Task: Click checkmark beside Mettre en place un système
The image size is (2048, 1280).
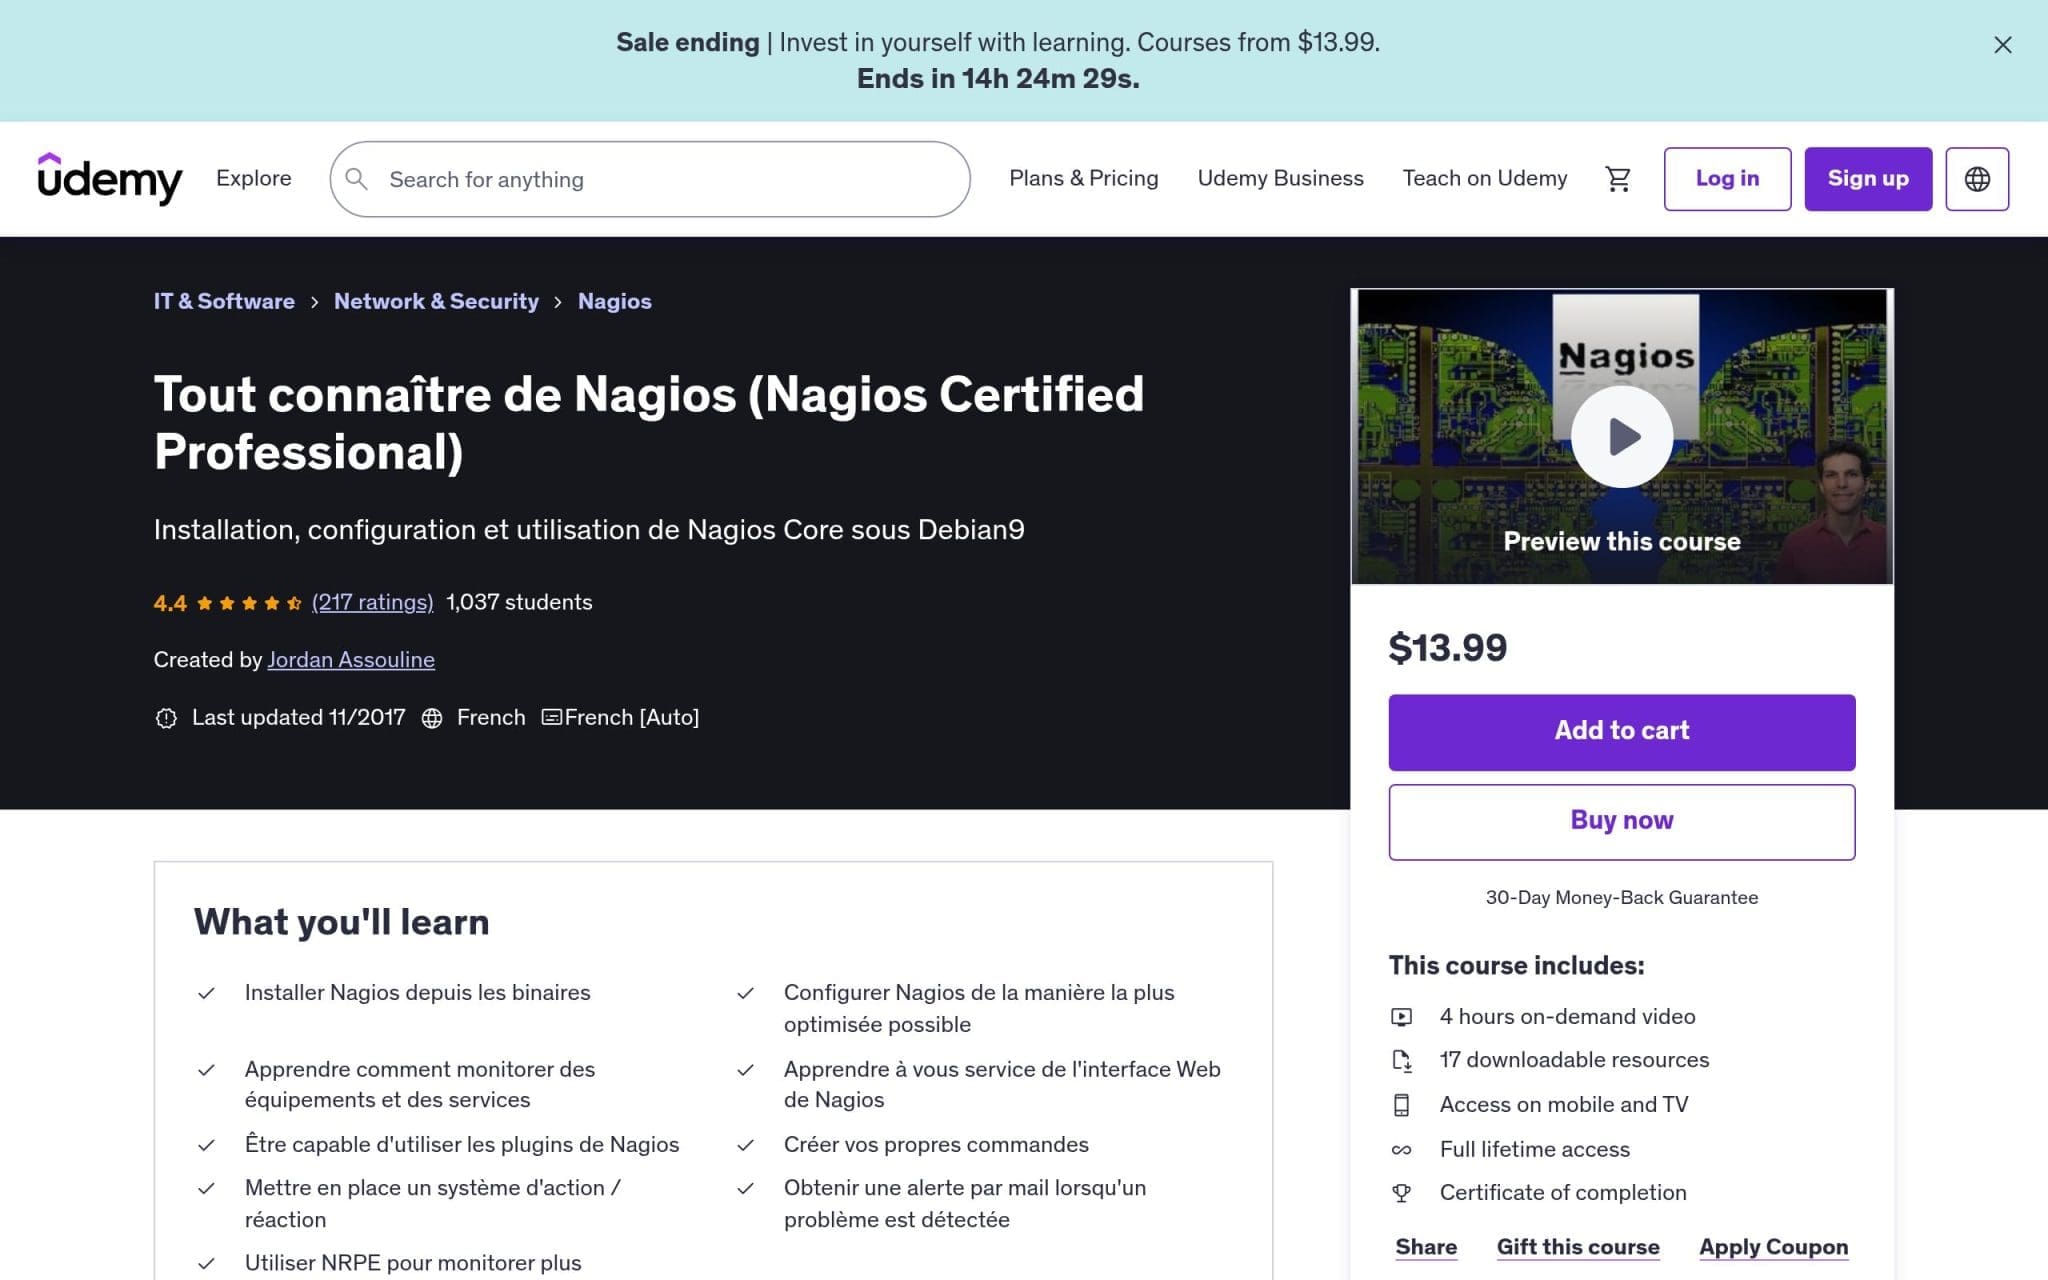Action: [x=206, y=1188]
